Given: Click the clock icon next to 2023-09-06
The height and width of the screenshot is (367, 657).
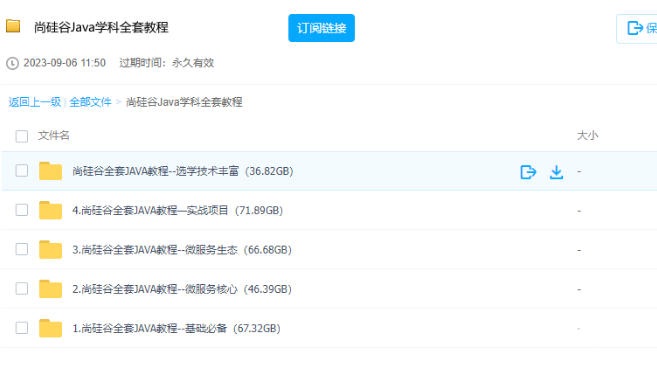Looking at the screenshot, I should [12, 63].
